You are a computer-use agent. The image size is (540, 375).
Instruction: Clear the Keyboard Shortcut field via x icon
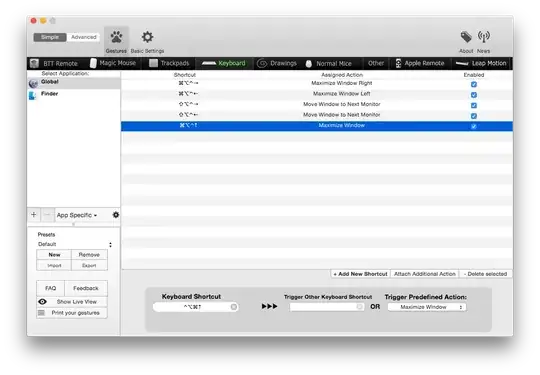point(233,307)
